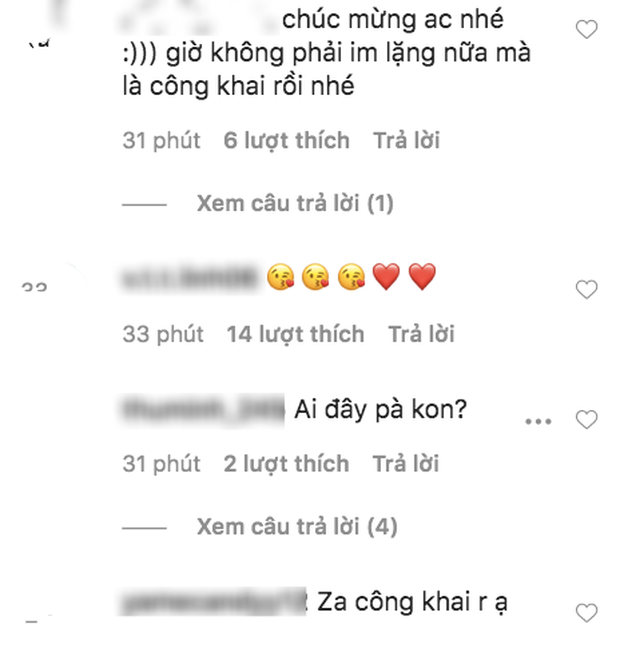
Task: Expand 'Xem câu trả lời (1)' replies
Action: (x=295, y=203)
